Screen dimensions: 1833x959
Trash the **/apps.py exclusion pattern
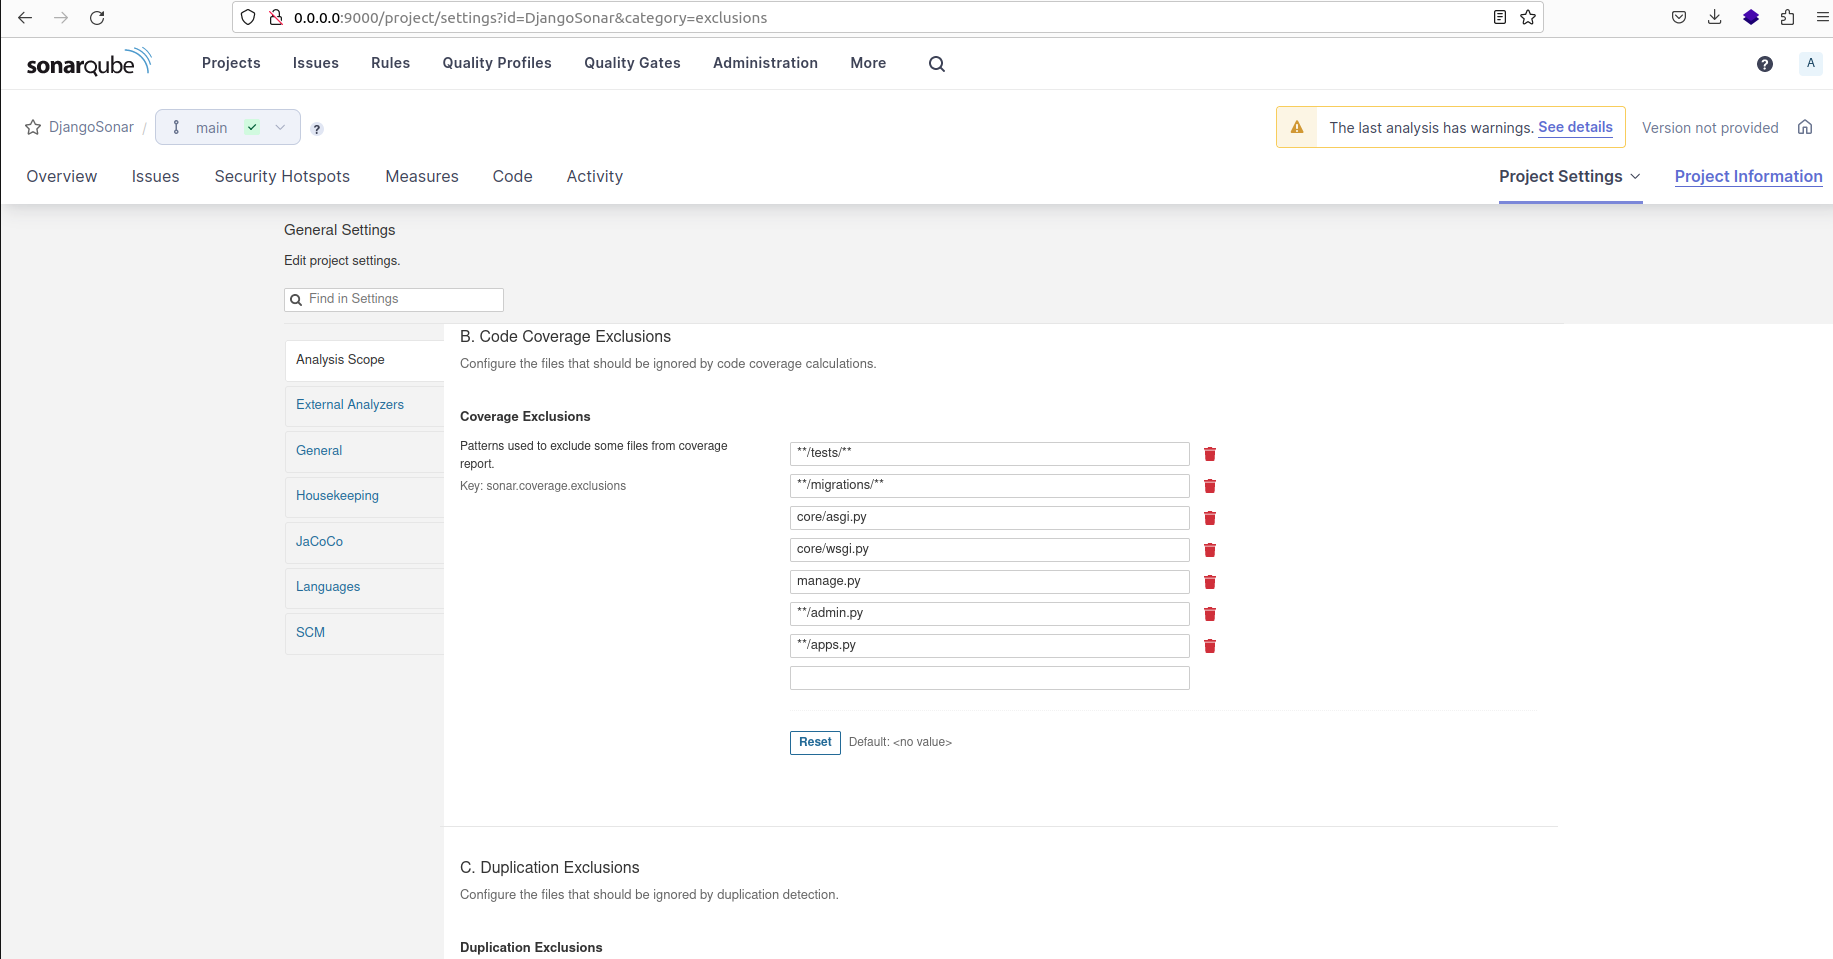coord(1210,646)
